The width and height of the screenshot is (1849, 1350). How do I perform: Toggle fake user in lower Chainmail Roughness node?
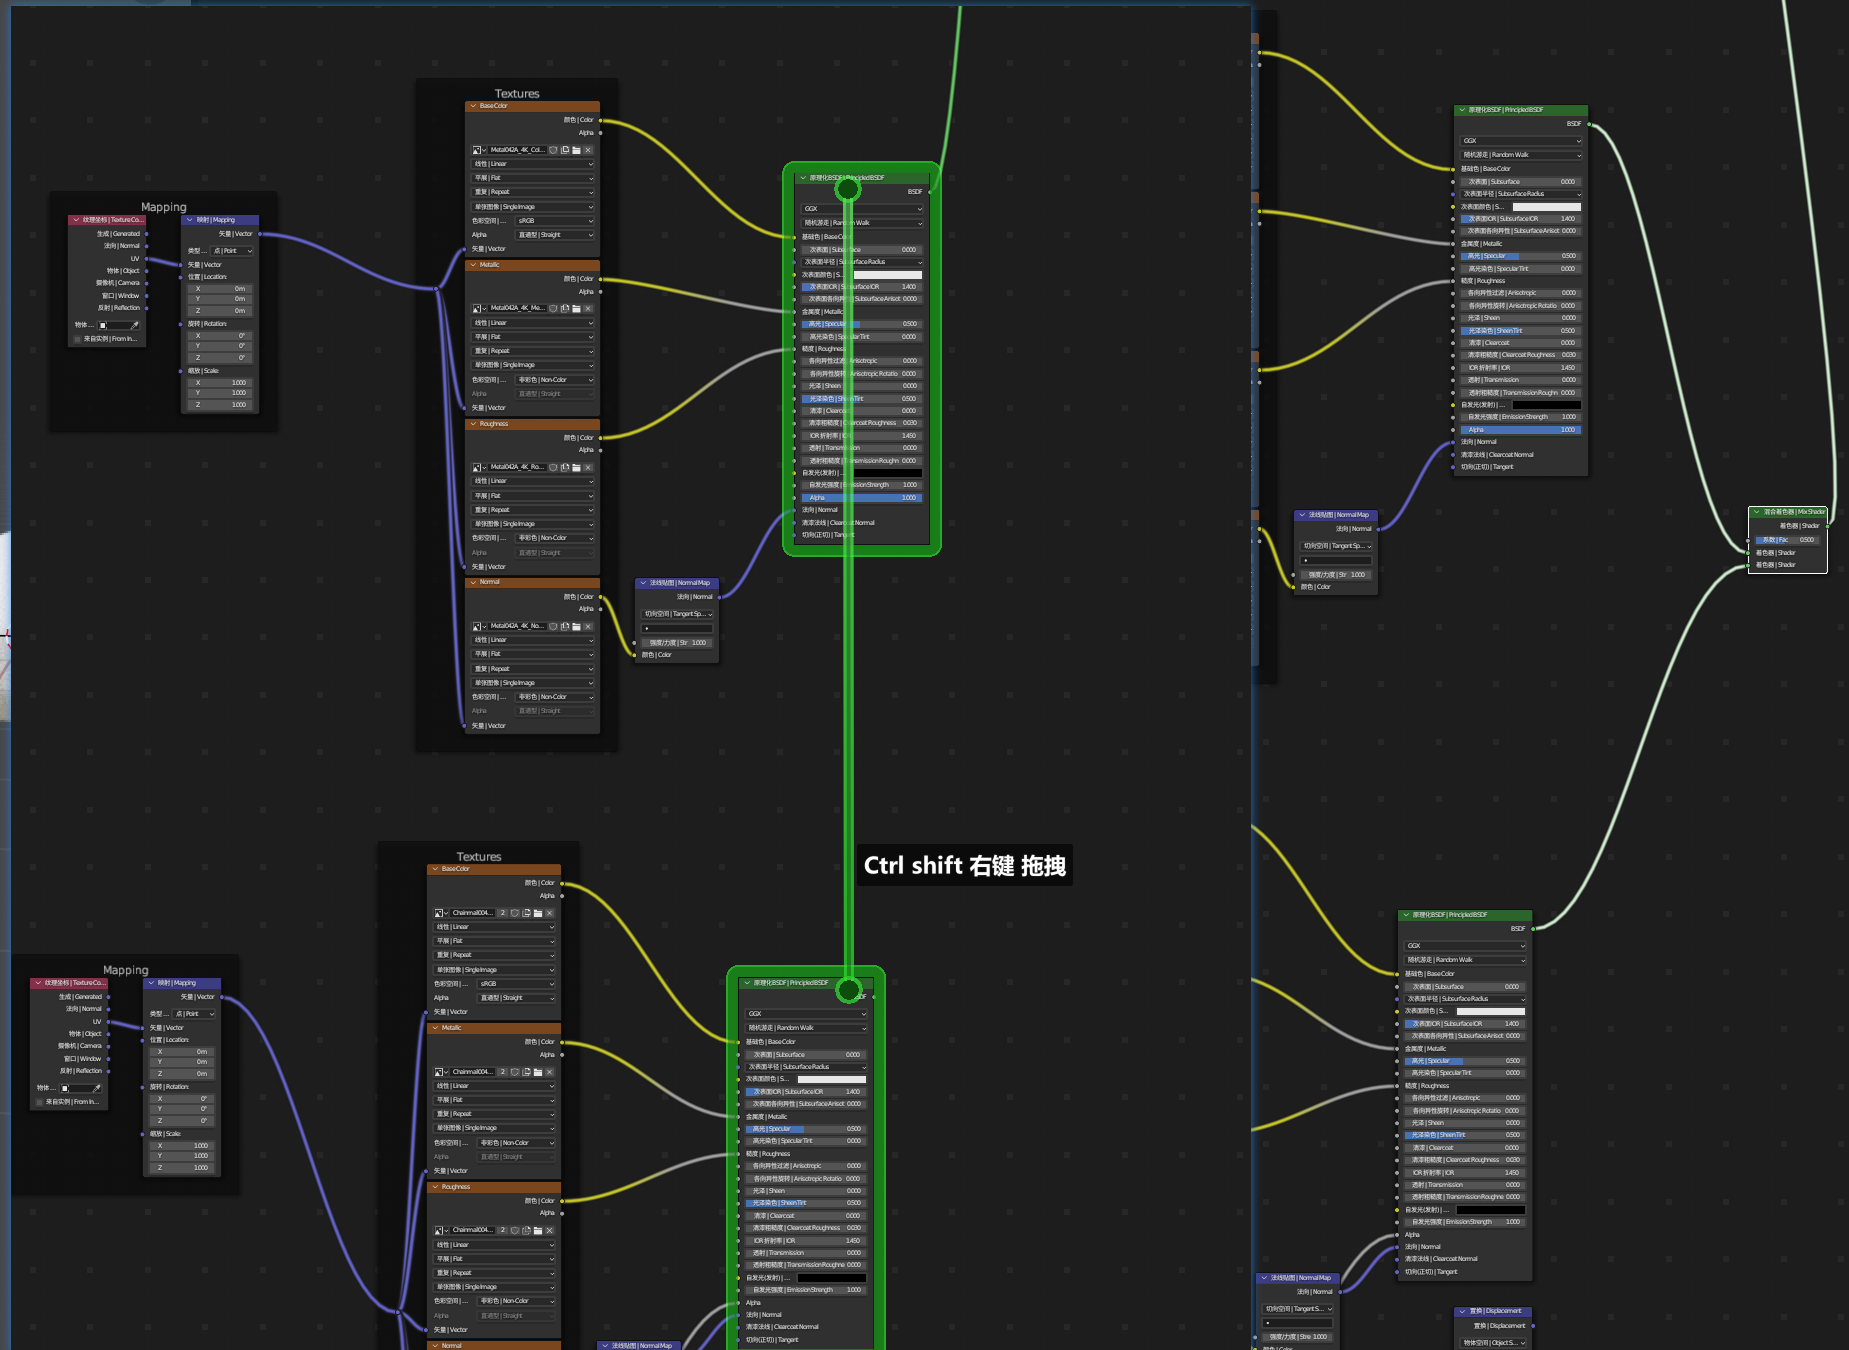pyautogui.click(x=515, y=1230)
